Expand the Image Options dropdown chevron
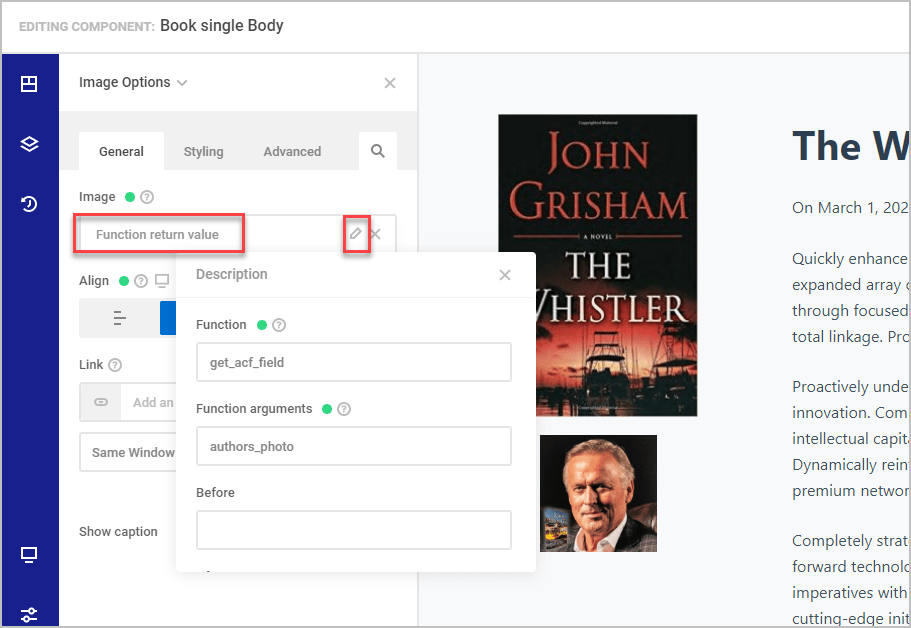 (x=182, y=83)
